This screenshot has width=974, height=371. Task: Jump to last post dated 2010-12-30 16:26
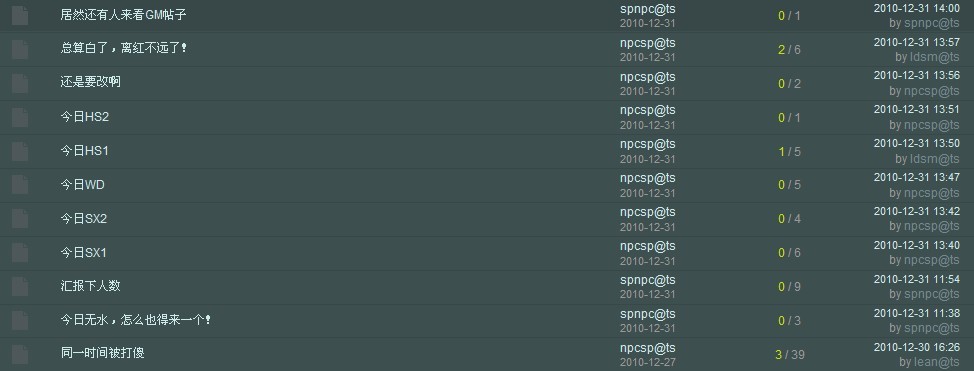tap(916, 347)
